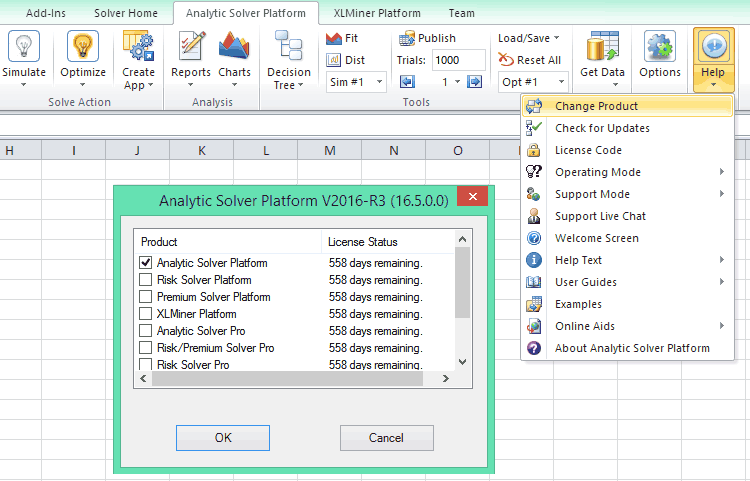Viewport: 750px width, 481px height.
Task: Open the Reports icon
Action: point(190,47)
